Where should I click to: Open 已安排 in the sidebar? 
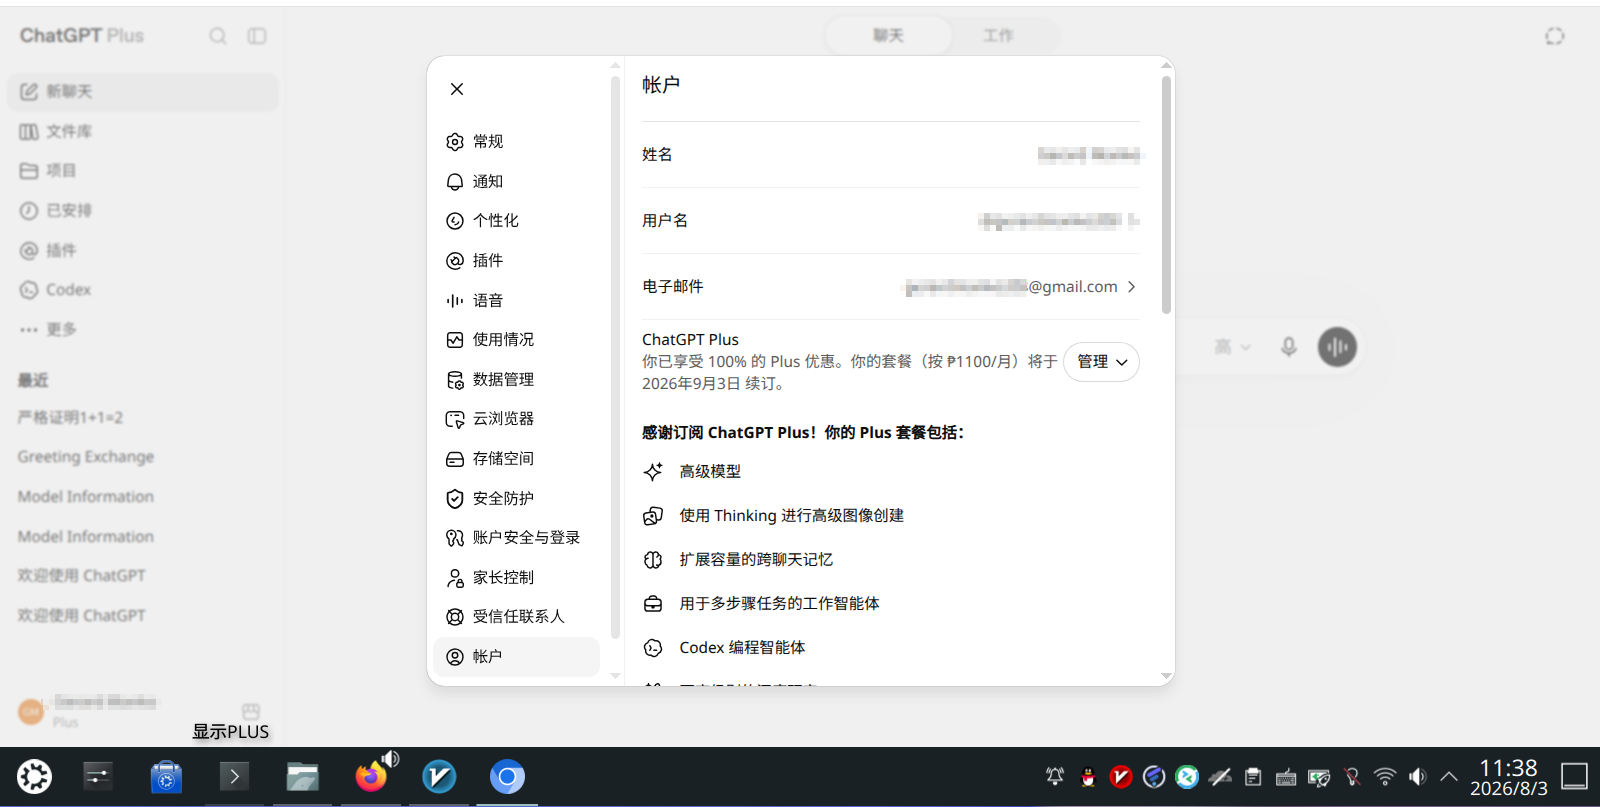[x=143, y=211]
